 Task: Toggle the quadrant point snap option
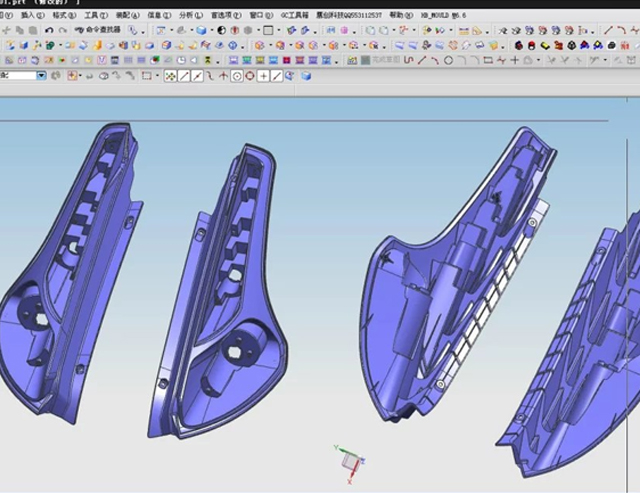[x=249, y=76]
